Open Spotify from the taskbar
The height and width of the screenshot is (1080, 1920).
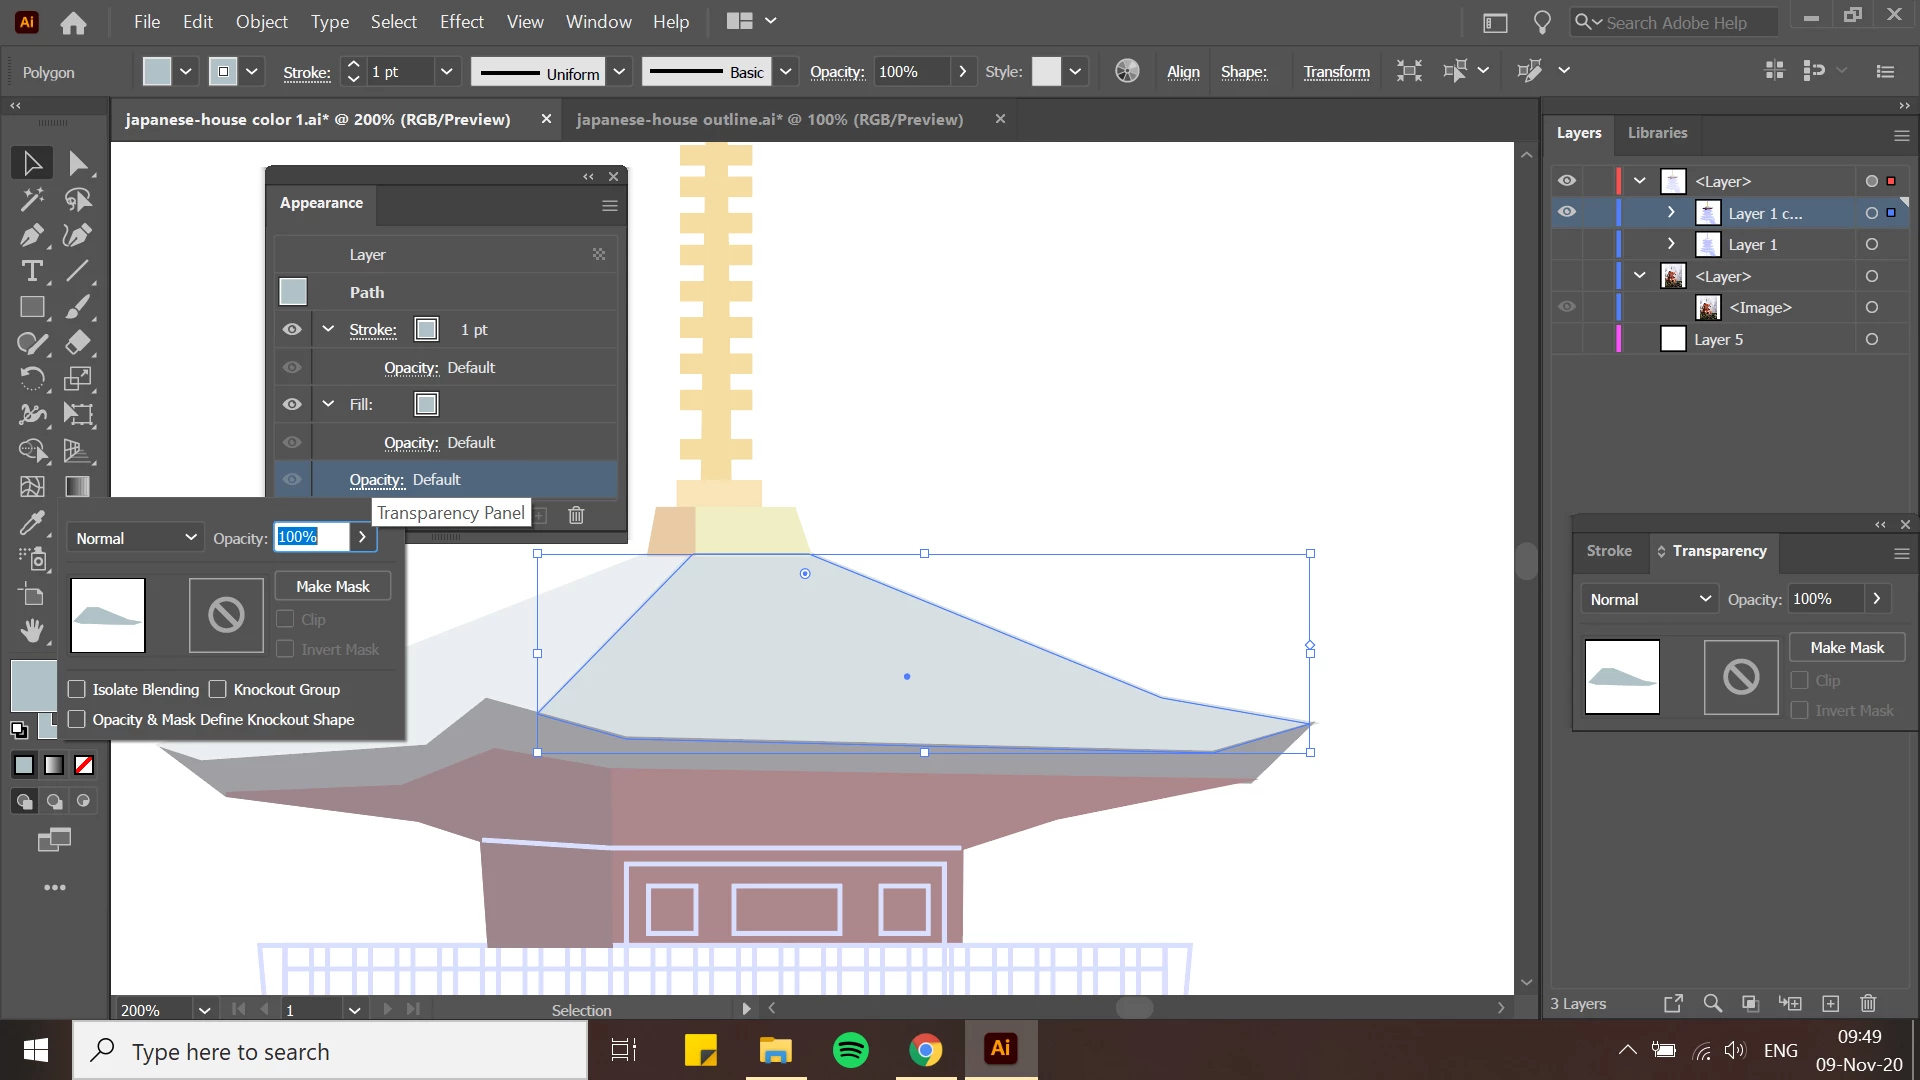pos(851,1050)
